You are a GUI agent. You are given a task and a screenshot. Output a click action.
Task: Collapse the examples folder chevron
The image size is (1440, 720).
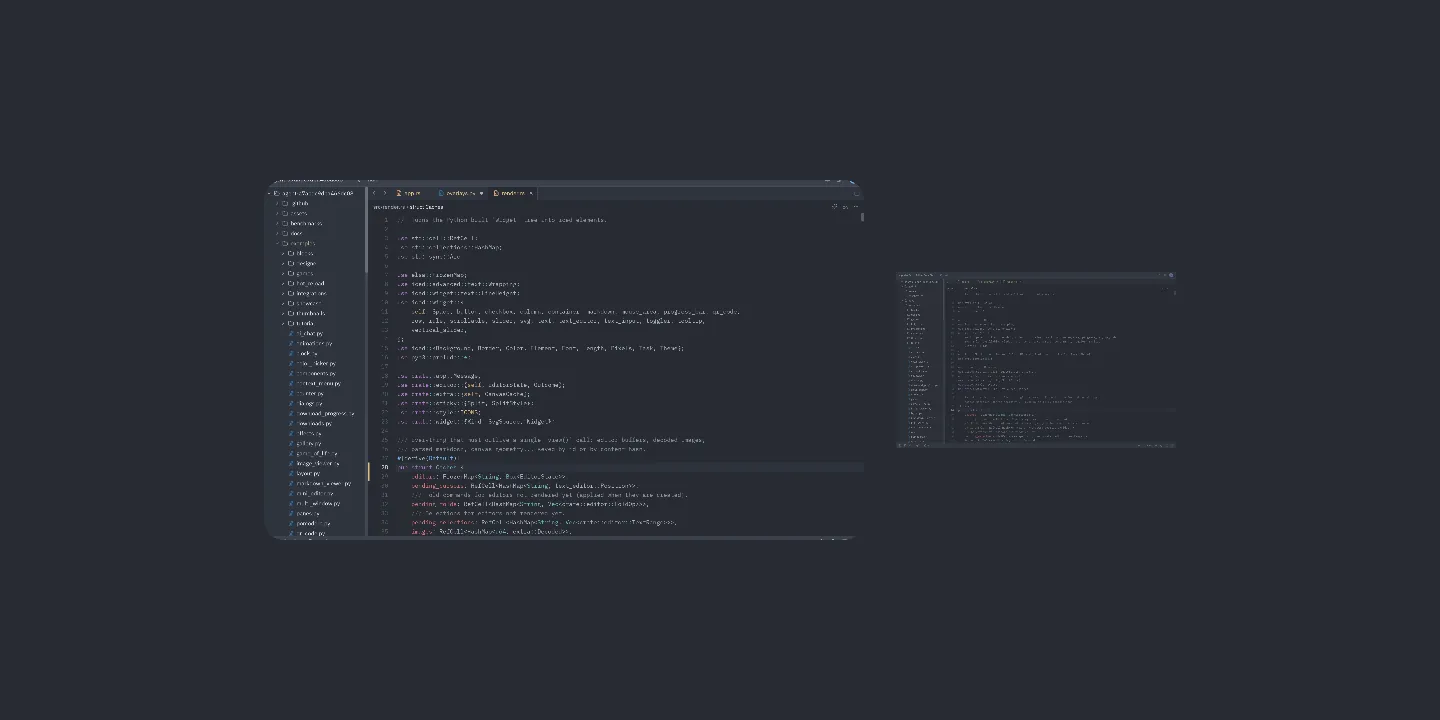[x=277, y=243]
